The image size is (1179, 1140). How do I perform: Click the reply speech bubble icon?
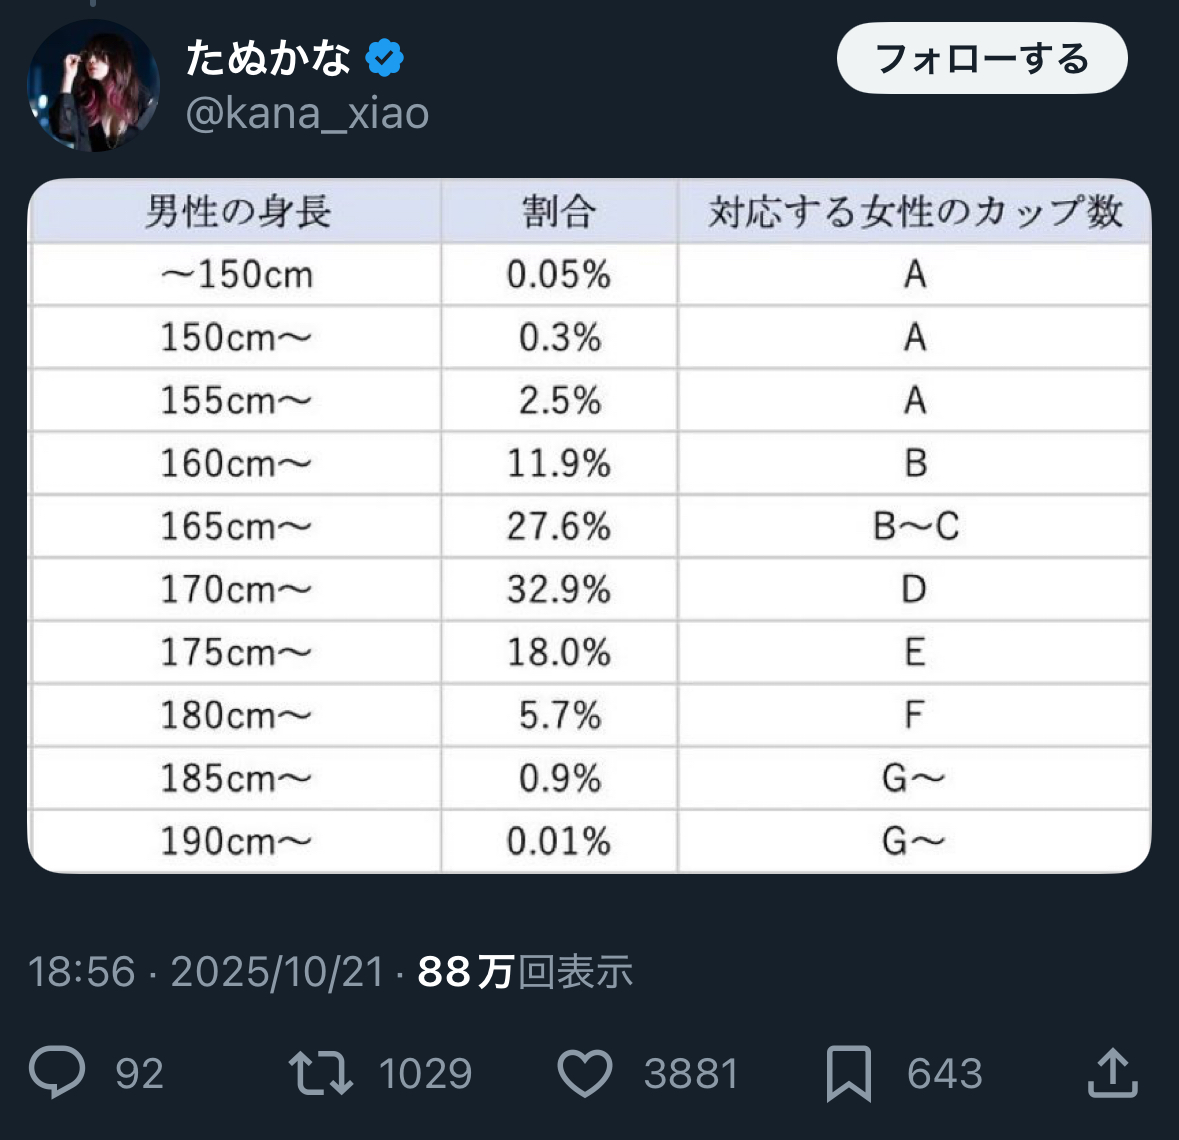tap(57, 1073)
